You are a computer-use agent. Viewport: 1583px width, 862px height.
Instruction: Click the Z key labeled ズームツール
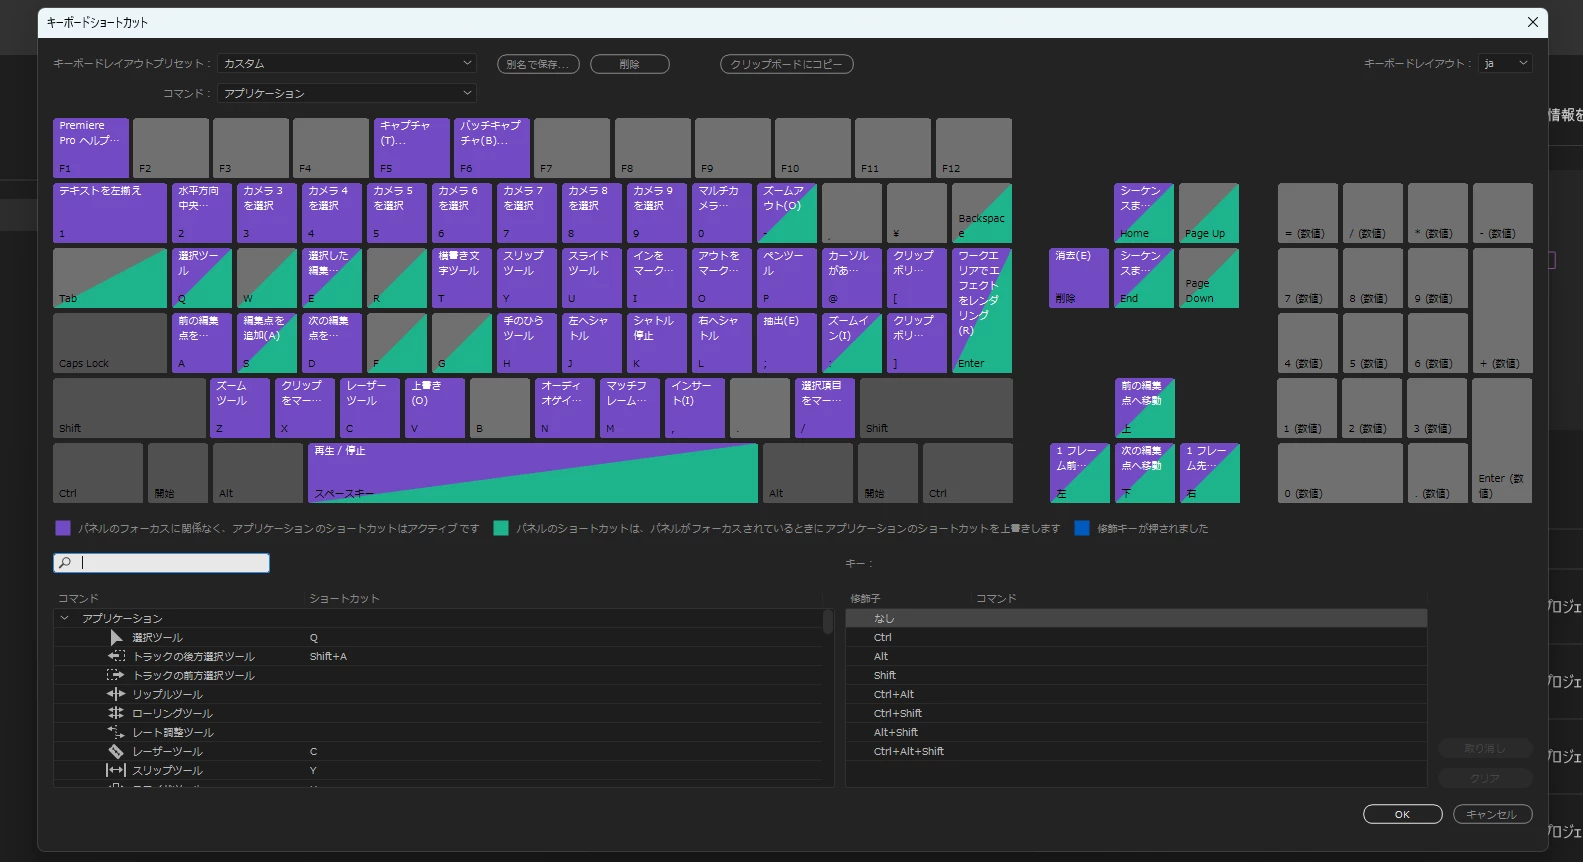coord(240,408)
